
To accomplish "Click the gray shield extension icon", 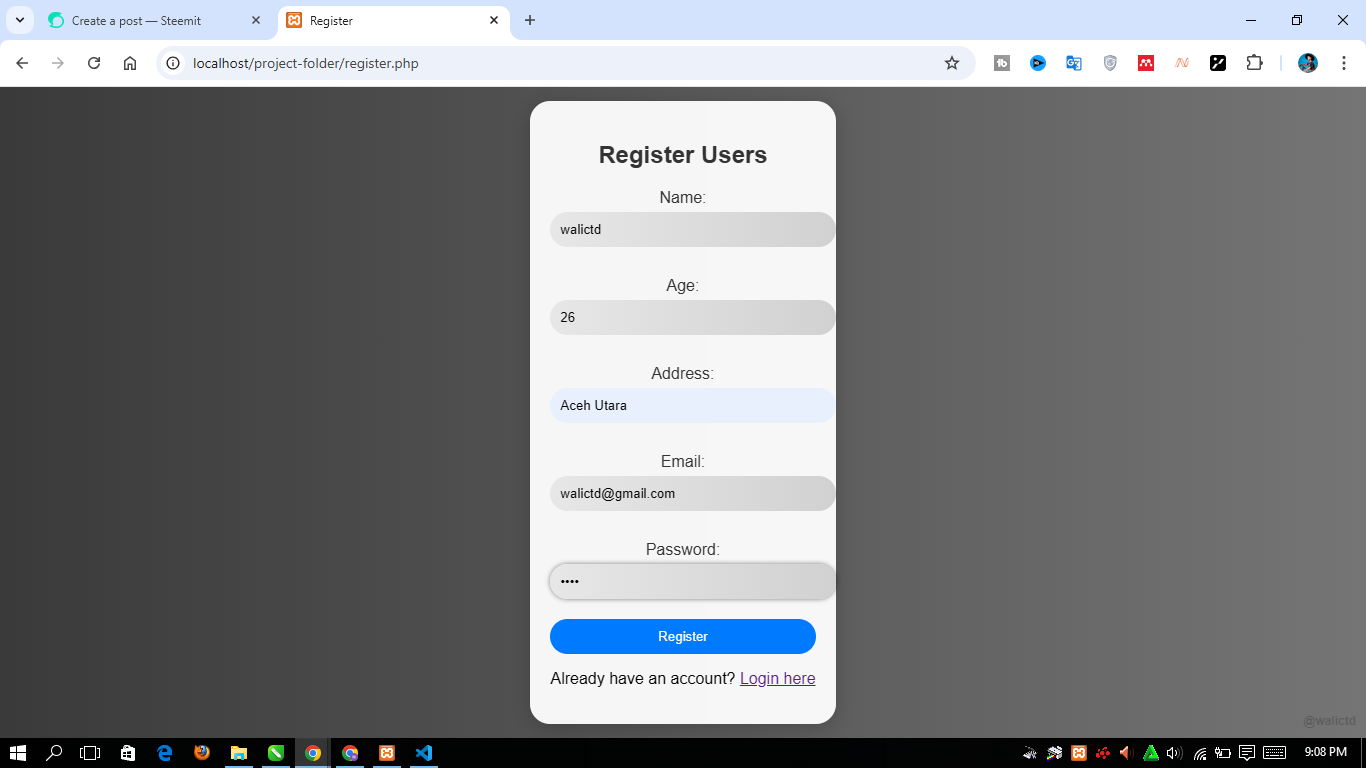I will click(1110, 63).
